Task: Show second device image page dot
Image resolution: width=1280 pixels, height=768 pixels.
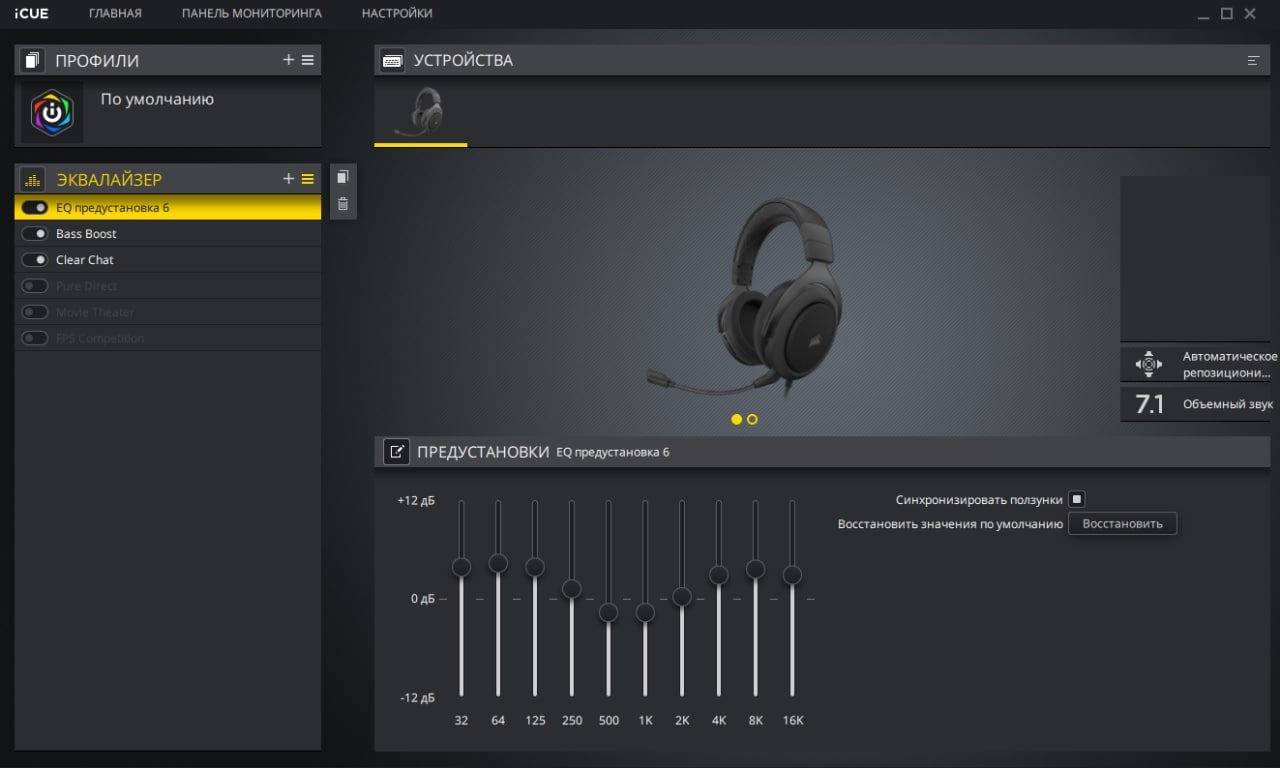Action: tap(752, 419)
